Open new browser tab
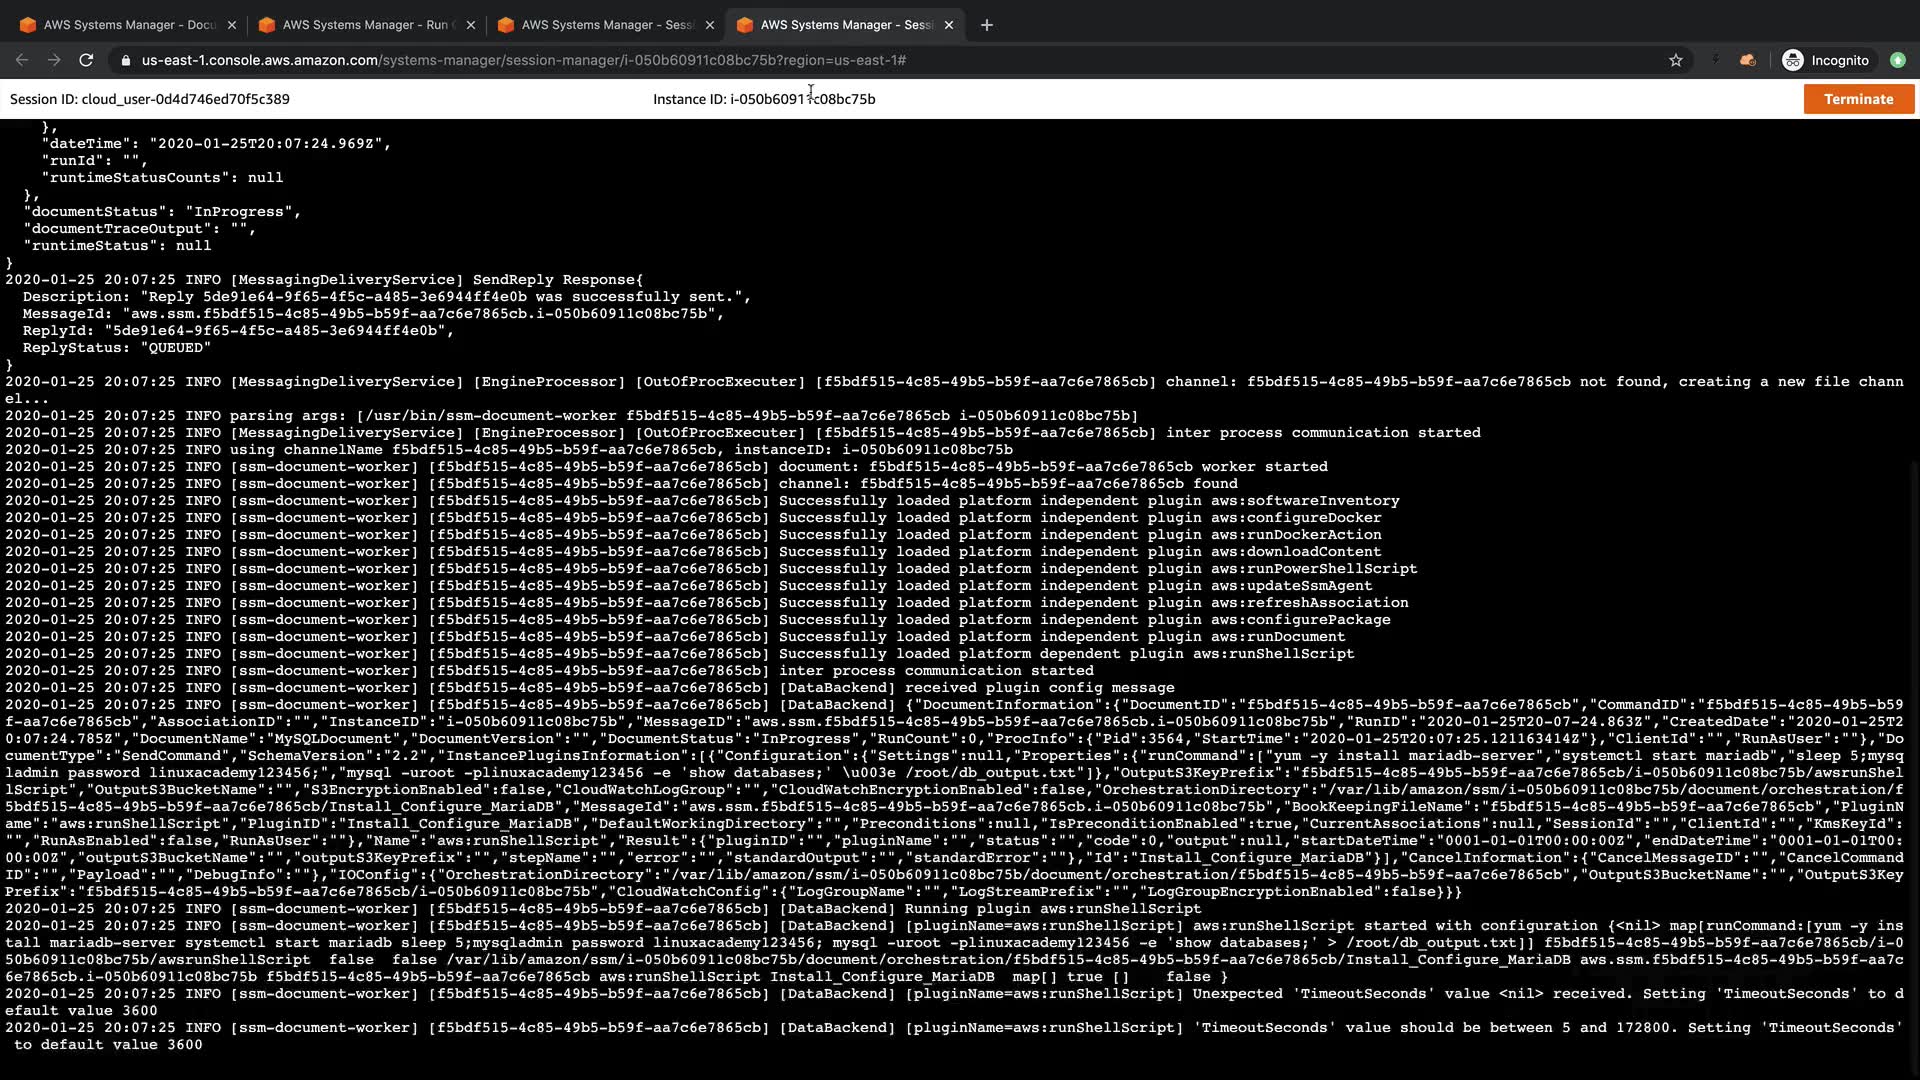This screenshot has height=1080, width=1920. click(987, 25)
